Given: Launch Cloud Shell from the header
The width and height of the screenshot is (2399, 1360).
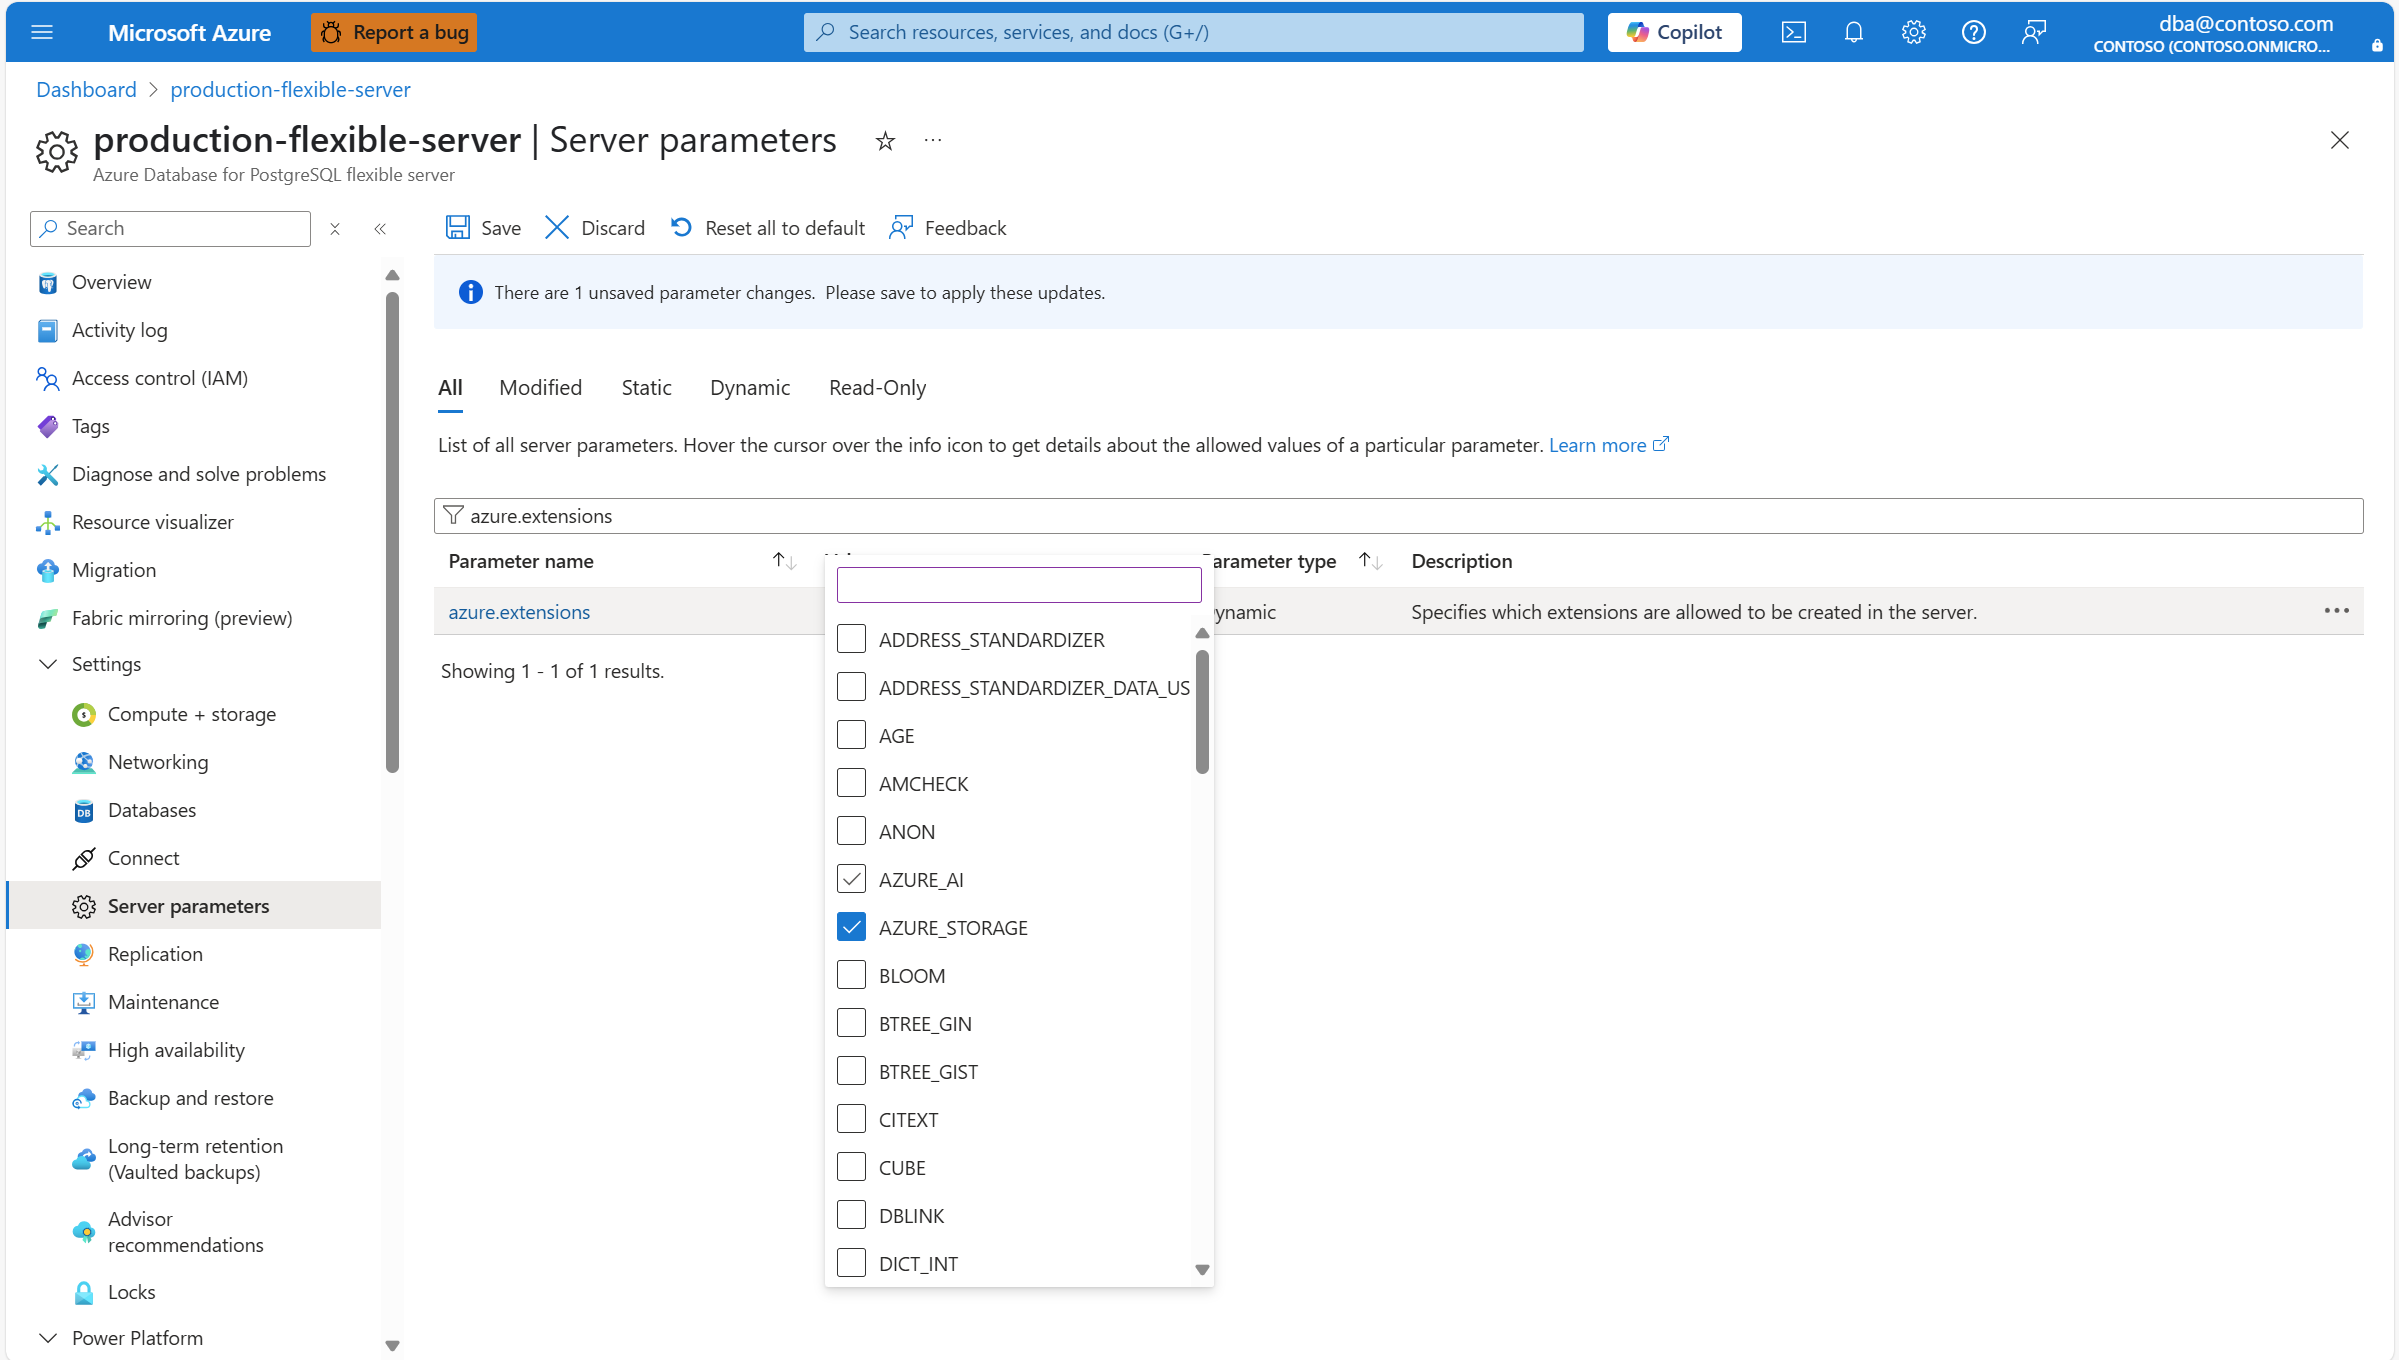Looking at the screenshot, I should (x=1794, y=32).
